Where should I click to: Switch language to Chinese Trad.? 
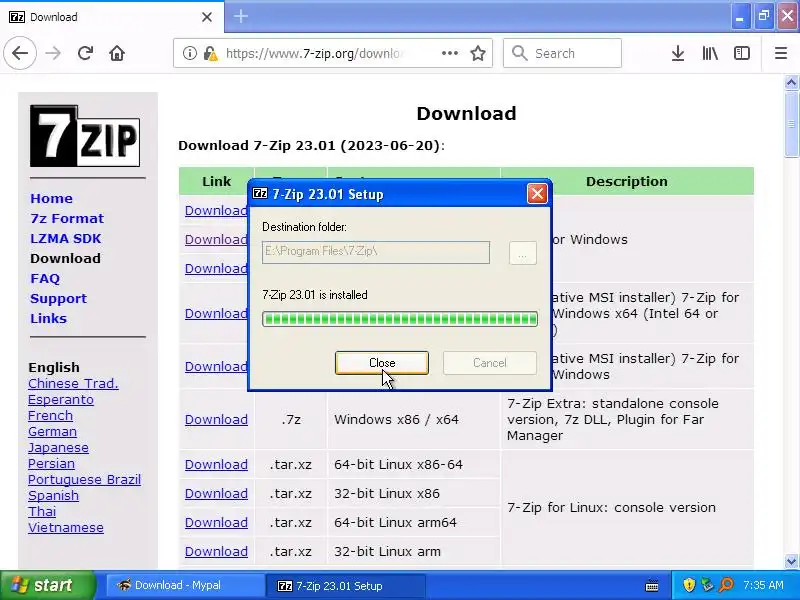coord(73,383)
